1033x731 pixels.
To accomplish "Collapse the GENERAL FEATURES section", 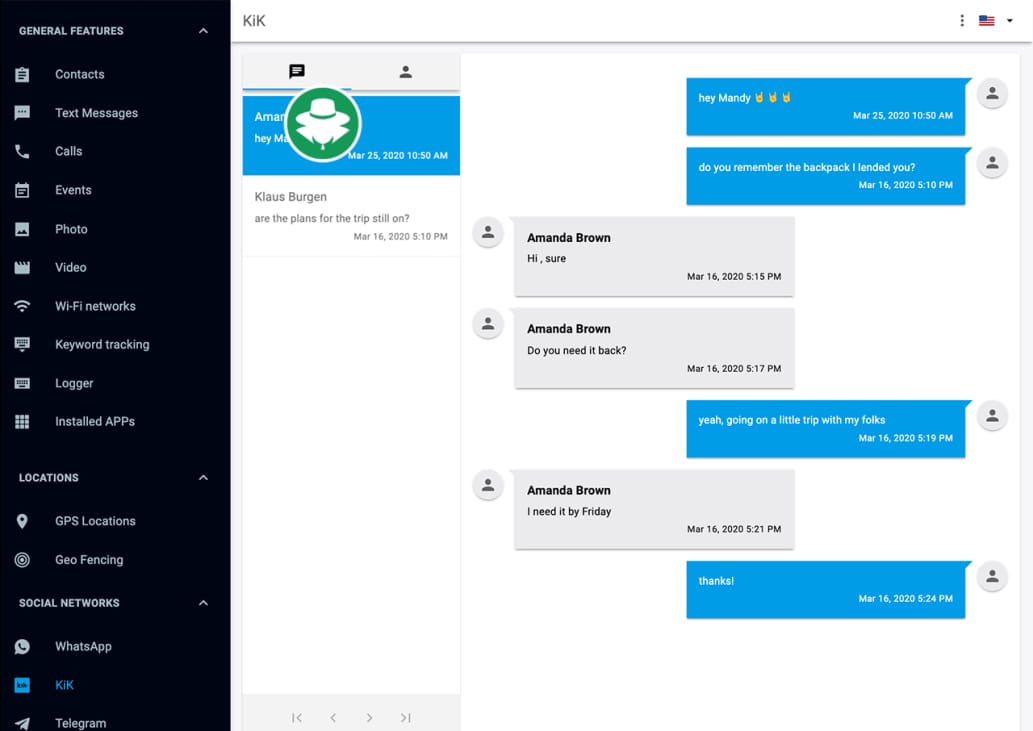I will (203, 30).
